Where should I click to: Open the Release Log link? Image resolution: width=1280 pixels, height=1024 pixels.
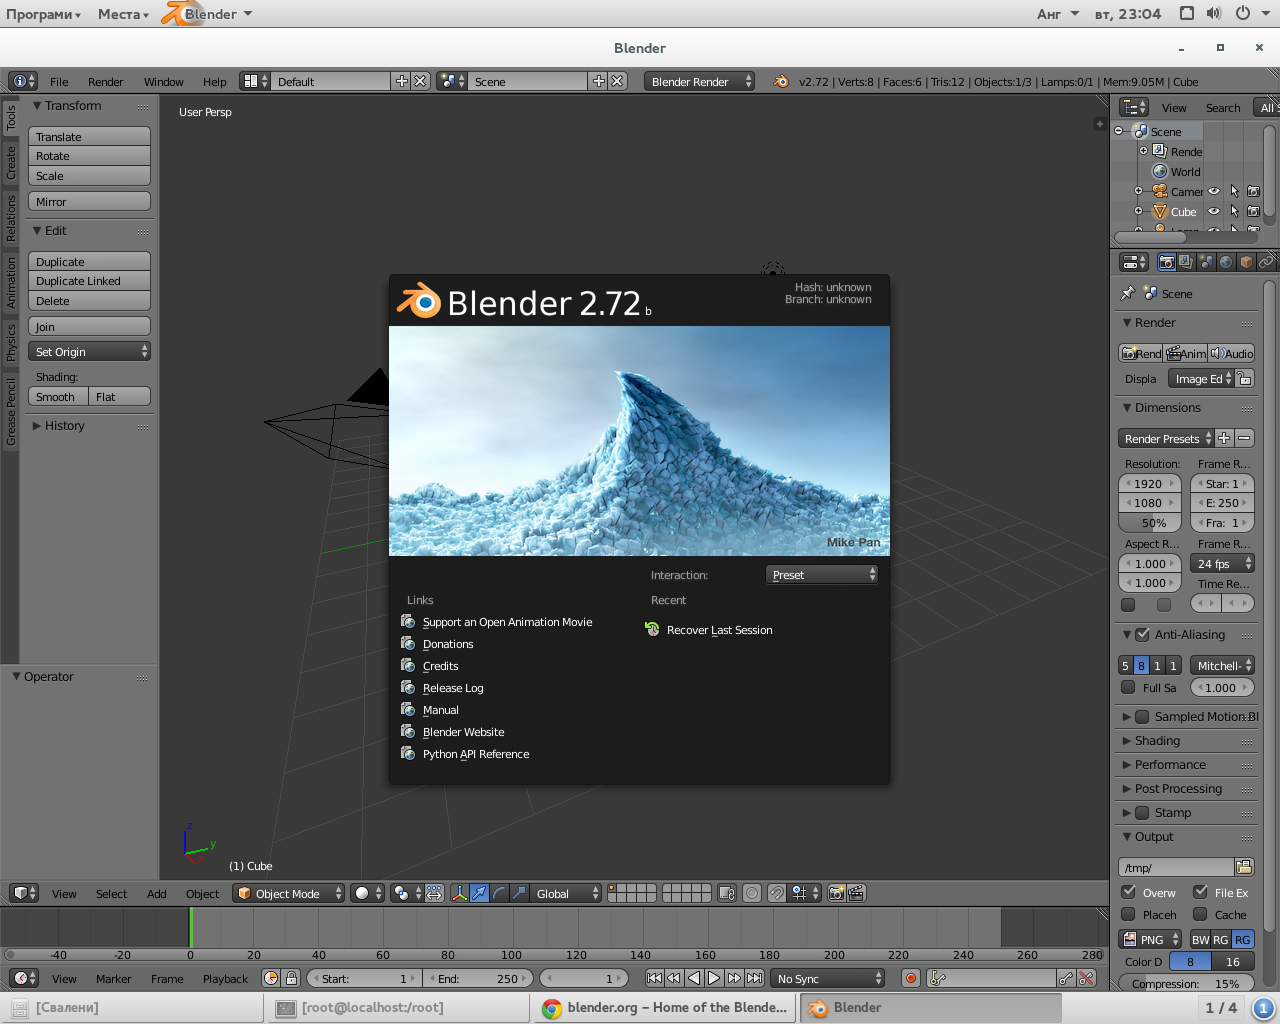[452, 688]
